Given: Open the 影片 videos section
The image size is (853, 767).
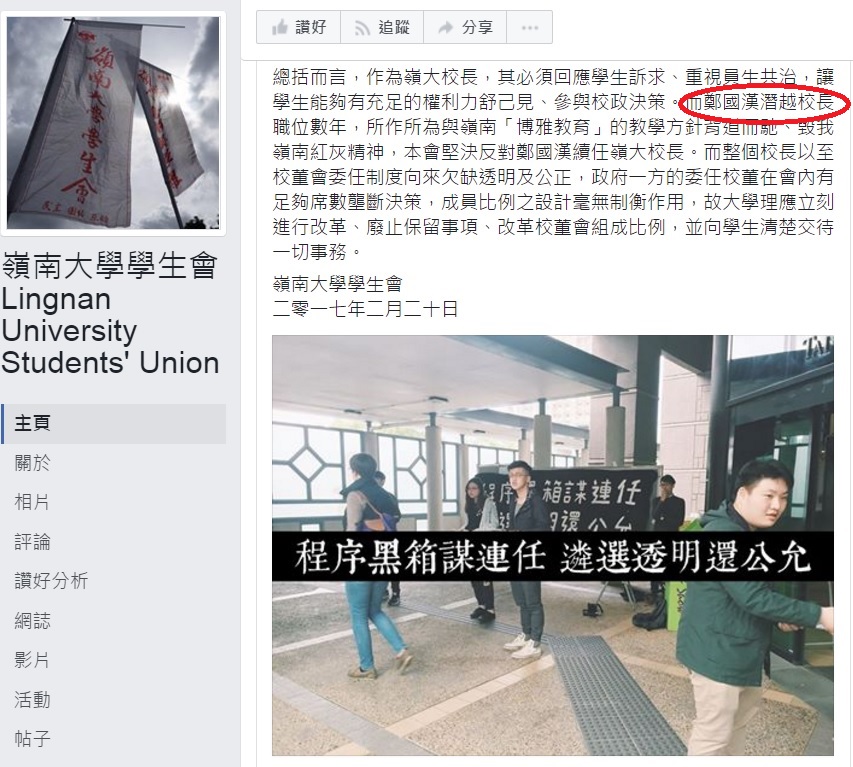Looking at the screenshot, I should (32, 660).
